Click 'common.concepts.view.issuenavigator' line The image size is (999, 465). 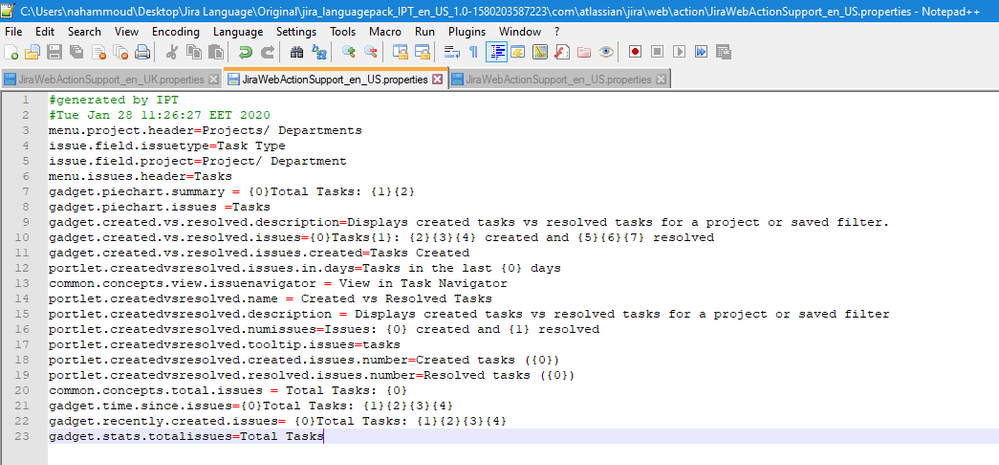pyautogui.click(x=278, y=283)
